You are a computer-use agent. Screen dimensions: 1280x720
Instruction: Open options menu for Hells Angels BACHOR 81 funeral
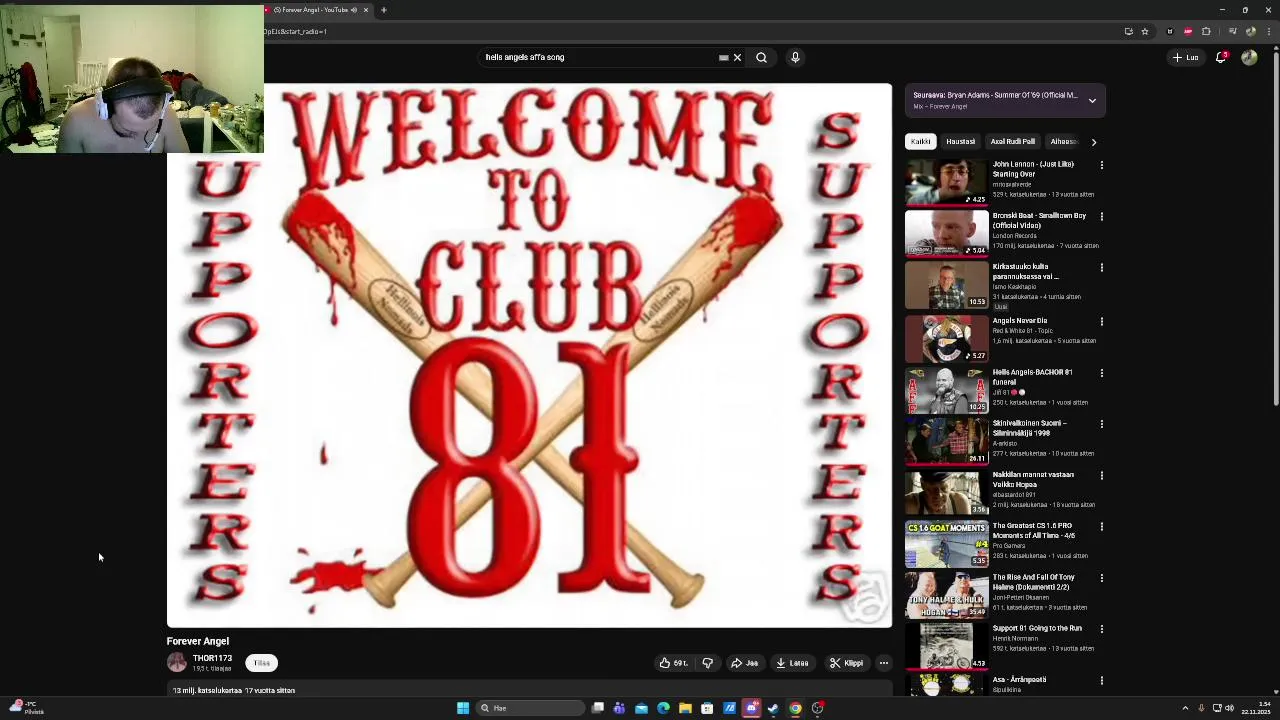tap(1102, 373)
